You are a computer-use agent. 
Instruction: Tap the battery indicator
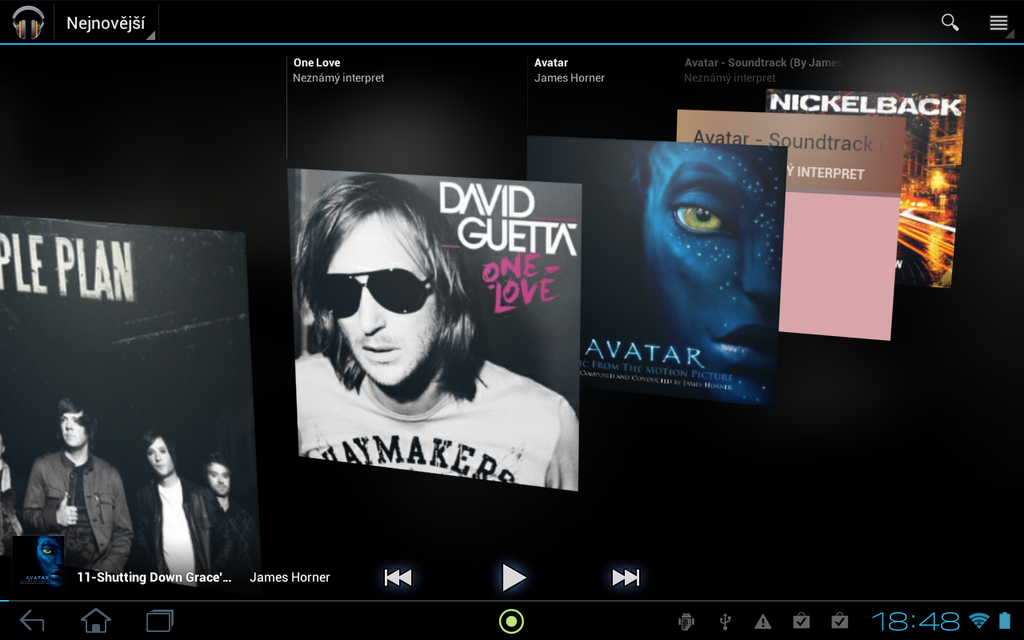pyautogui.click(x=1004, y=620)
